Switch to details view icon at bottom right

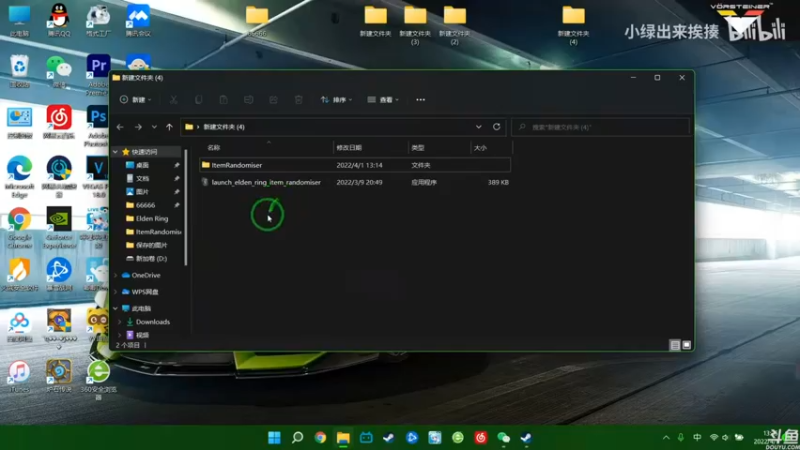click(x=674, y=345)
